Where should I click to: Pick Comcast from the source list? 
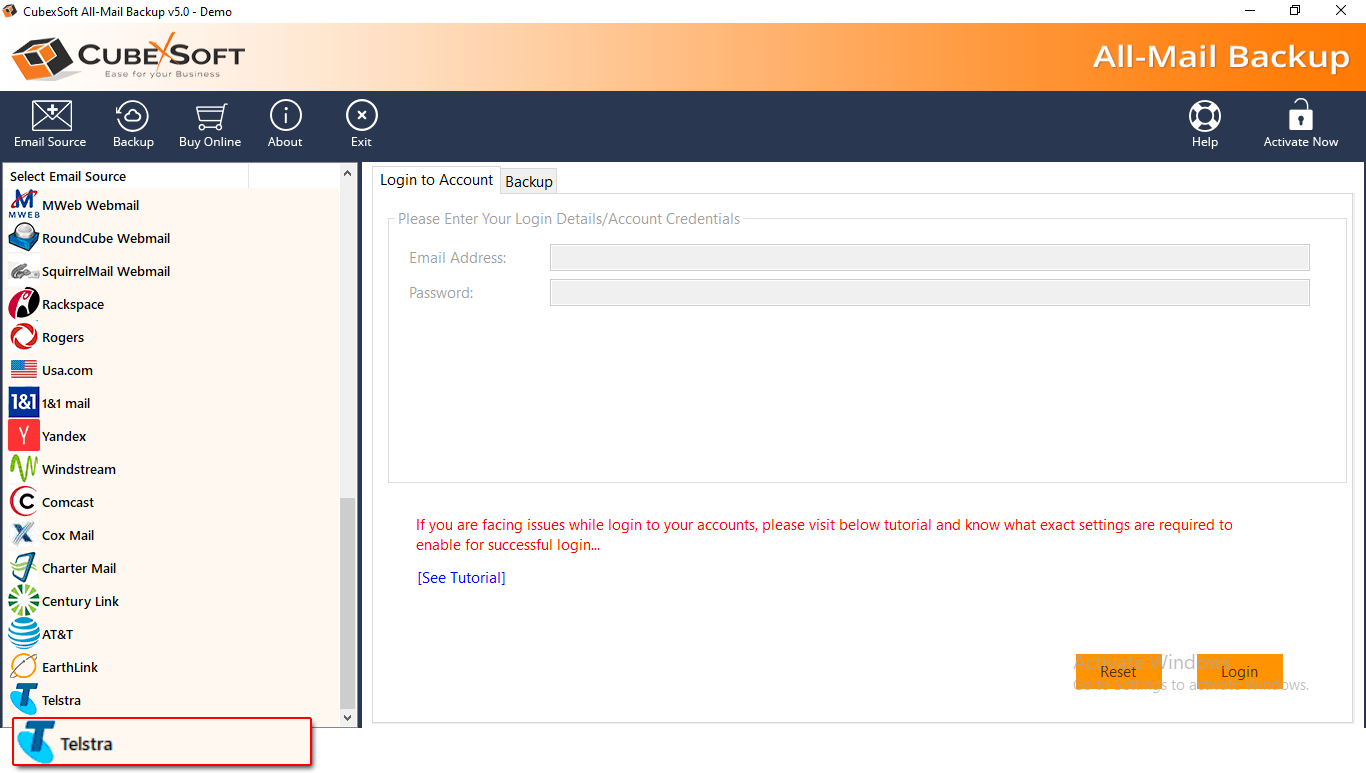point(68,502)
